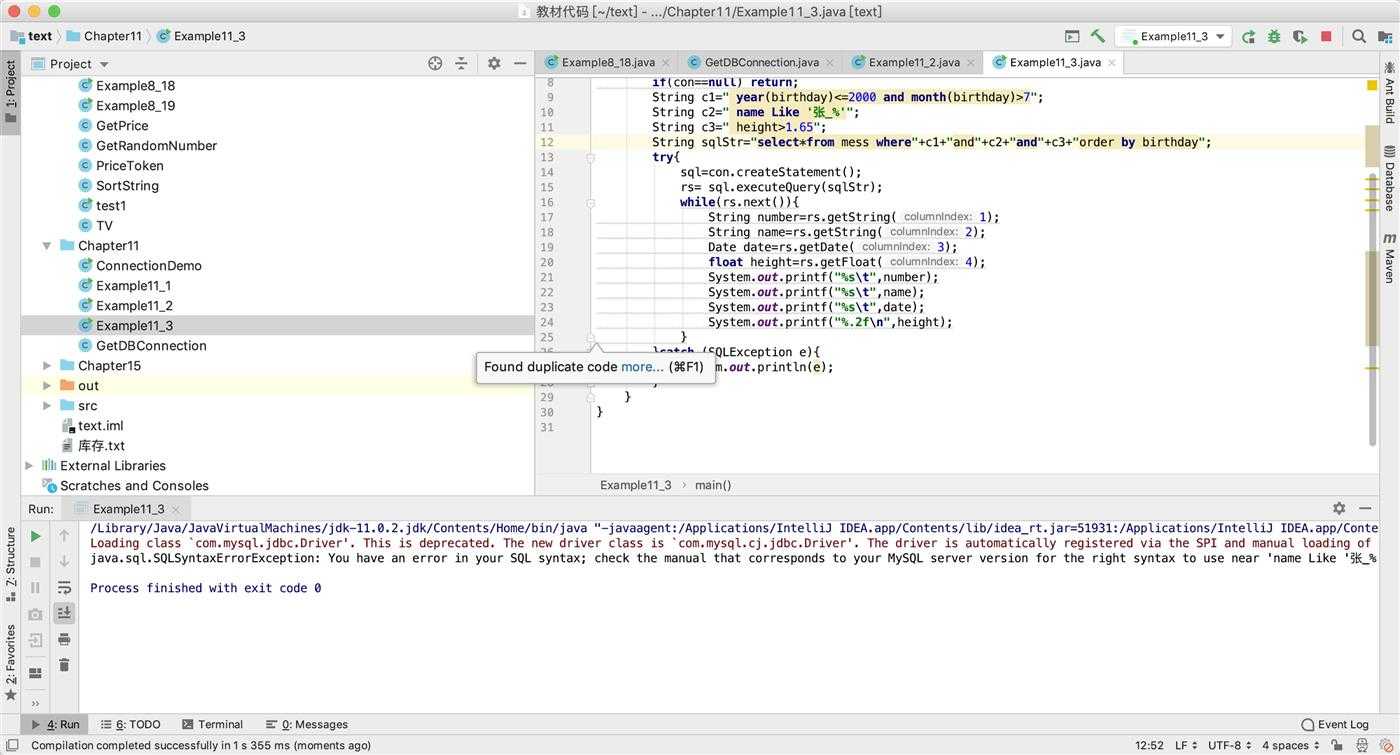Viewport: 1400px width, 755px height.
Task: Click the pause output icon in Run panel
Action: (36, 588)
